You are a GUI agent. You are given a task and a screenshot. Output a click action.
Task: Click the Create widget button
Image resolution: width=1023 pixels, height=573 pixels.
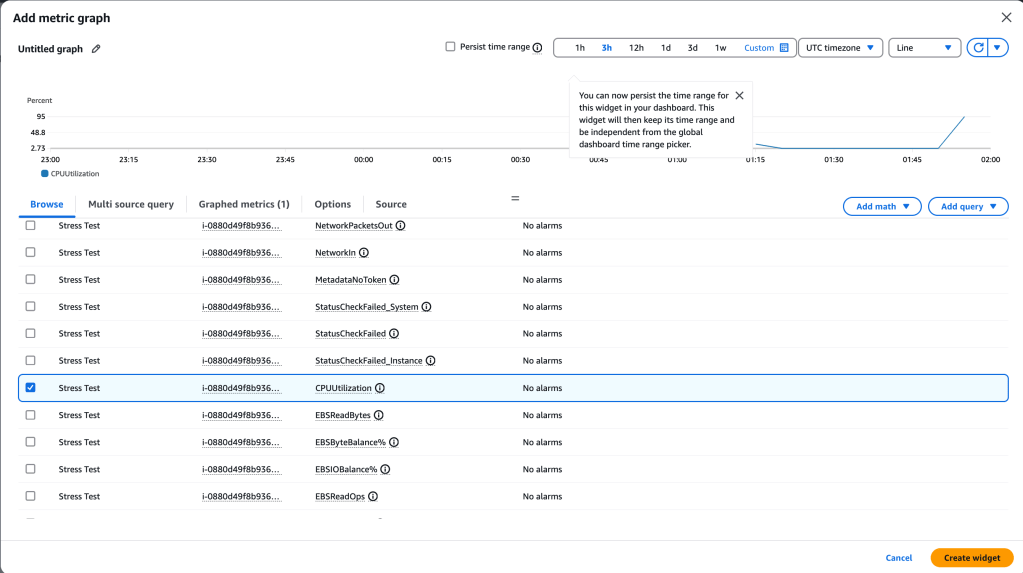click(x=971, y=558)
